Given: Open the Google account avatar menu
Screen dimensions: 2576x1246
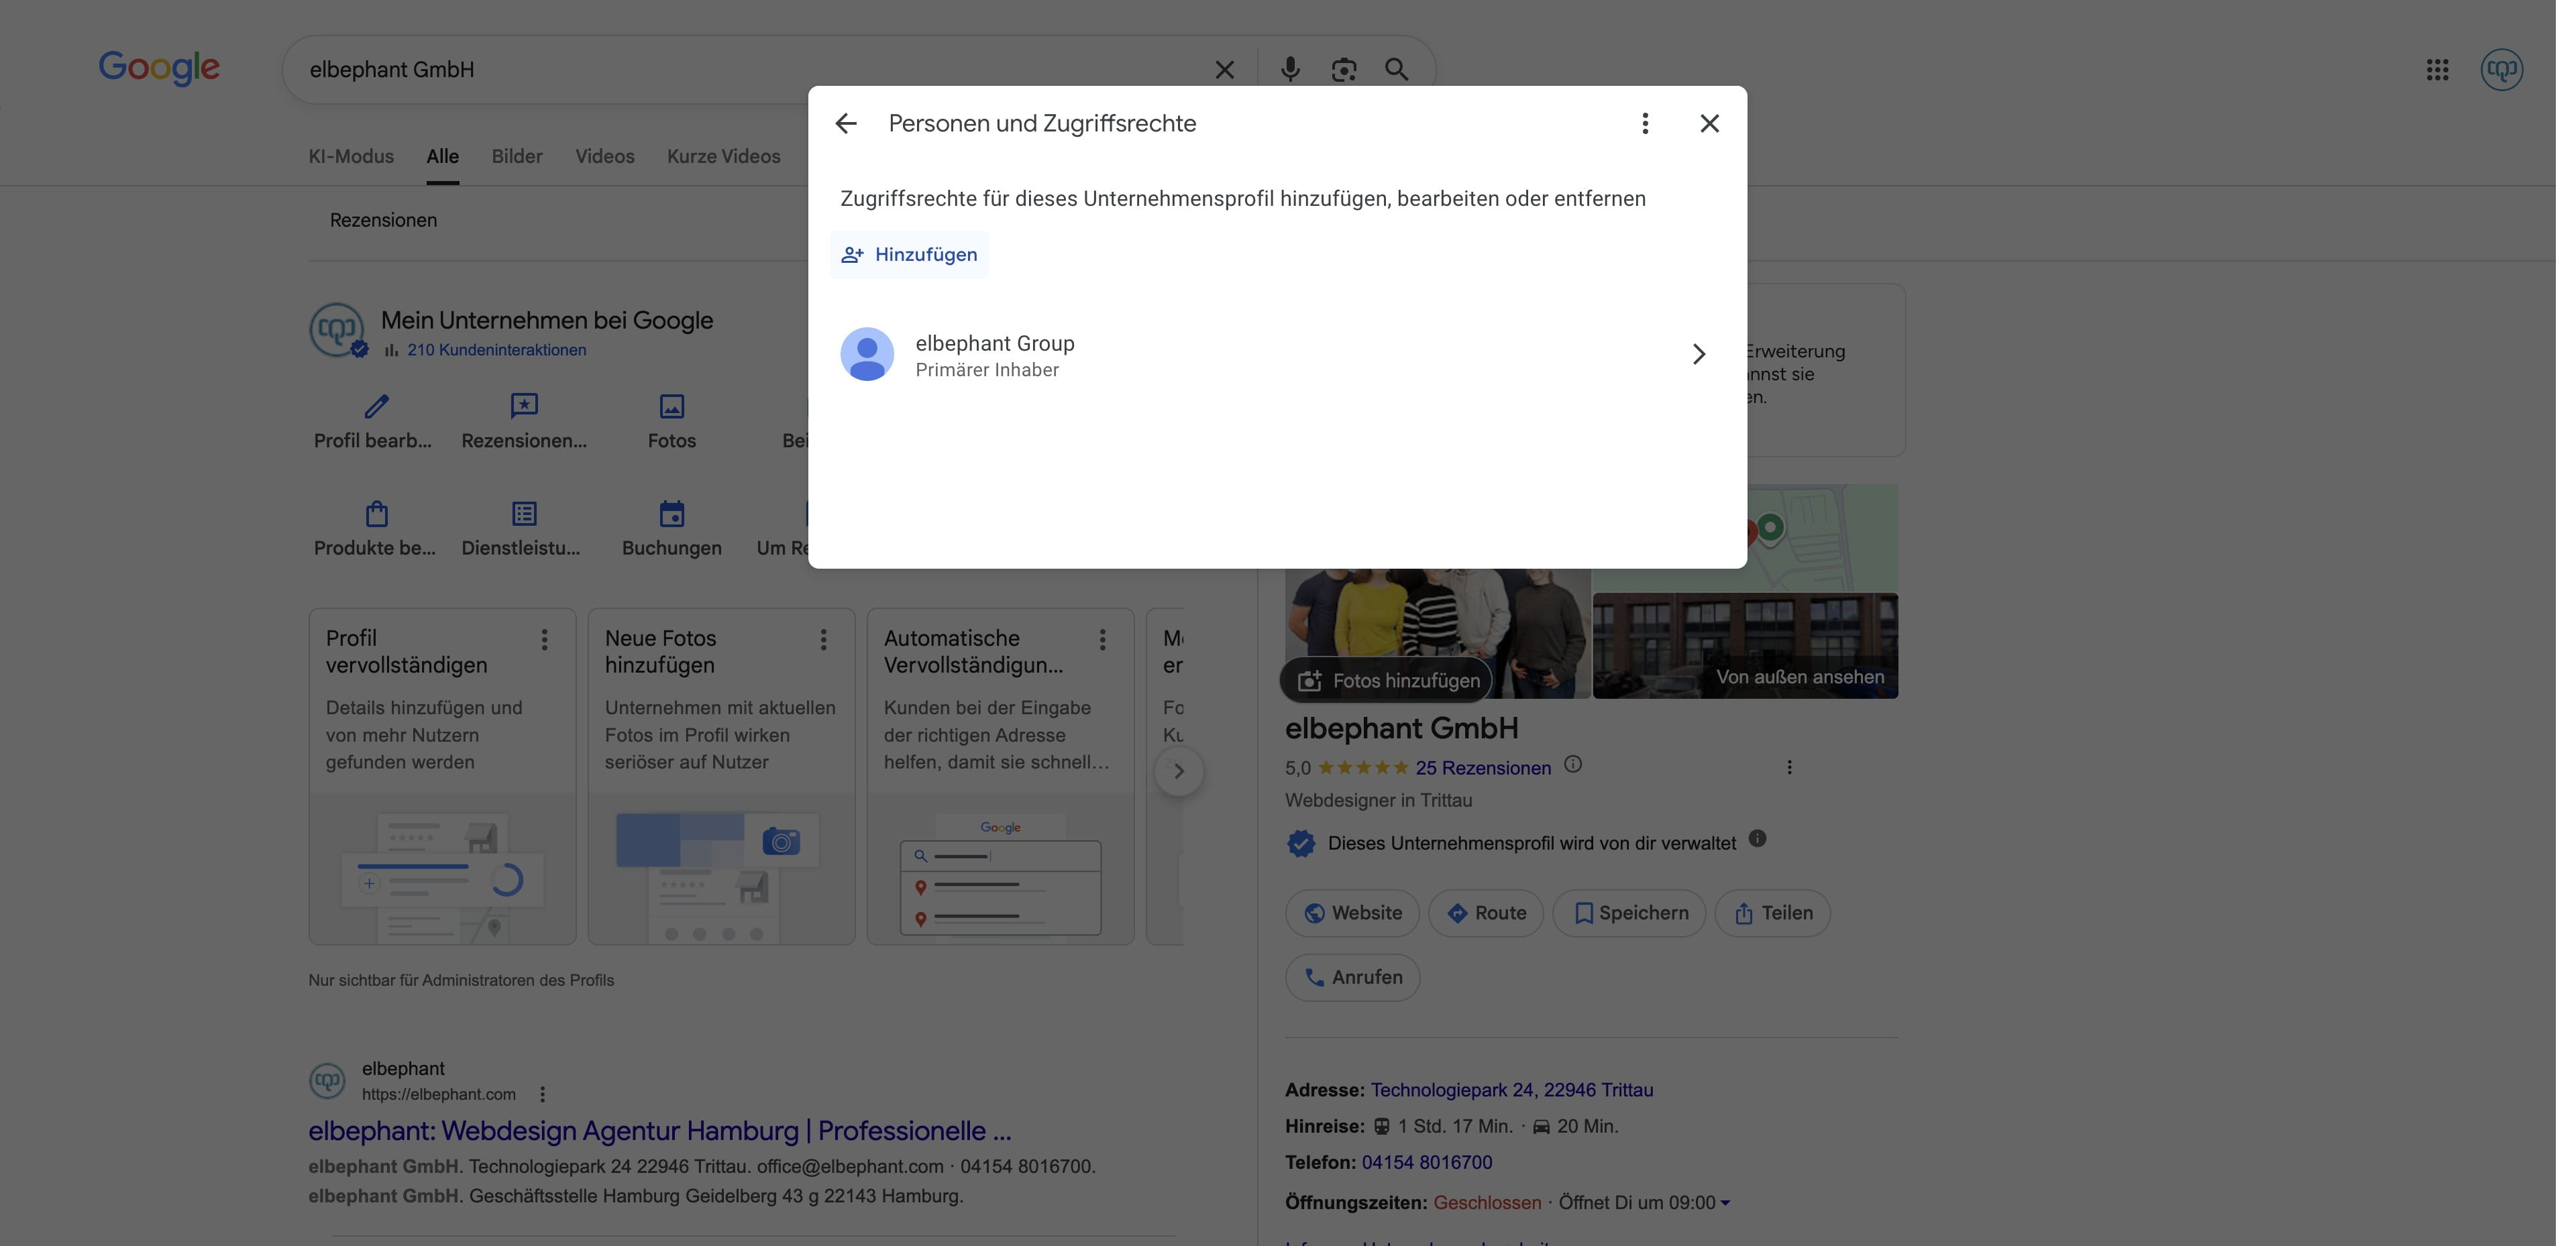Looking at the screenshot, I should [x=2501, y=69].
